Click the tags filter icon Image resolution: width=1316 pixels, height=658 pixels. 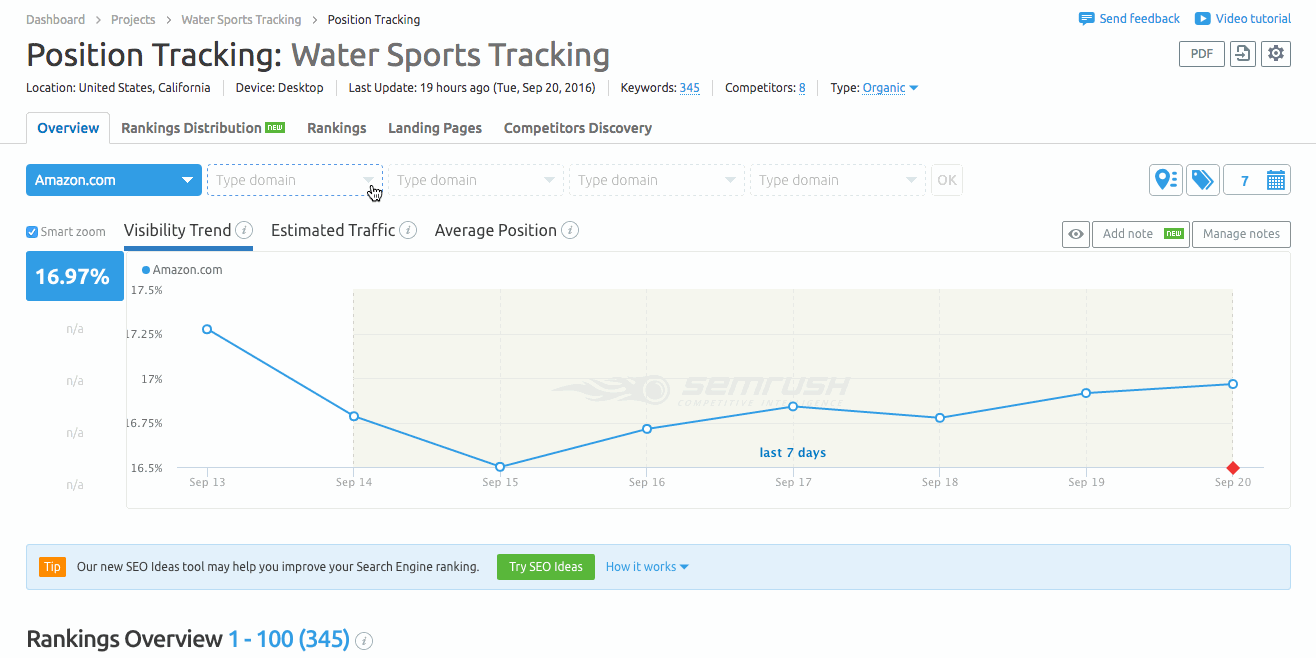(x=1202, y=180)
